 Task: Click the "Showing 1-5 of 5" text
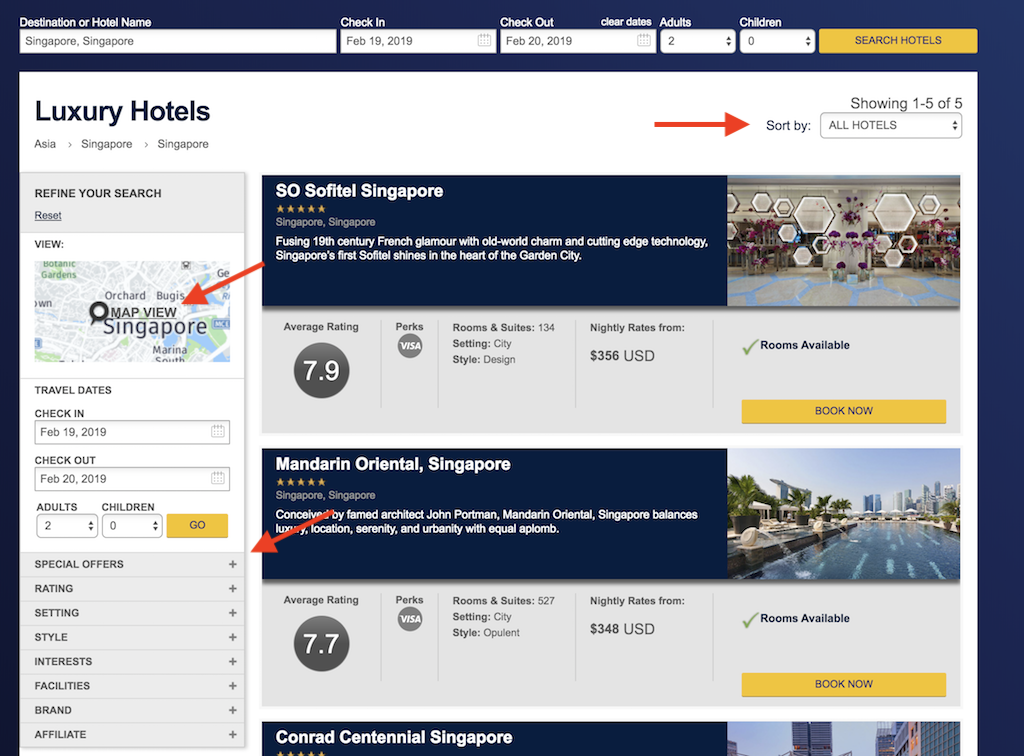coord(906,103)
